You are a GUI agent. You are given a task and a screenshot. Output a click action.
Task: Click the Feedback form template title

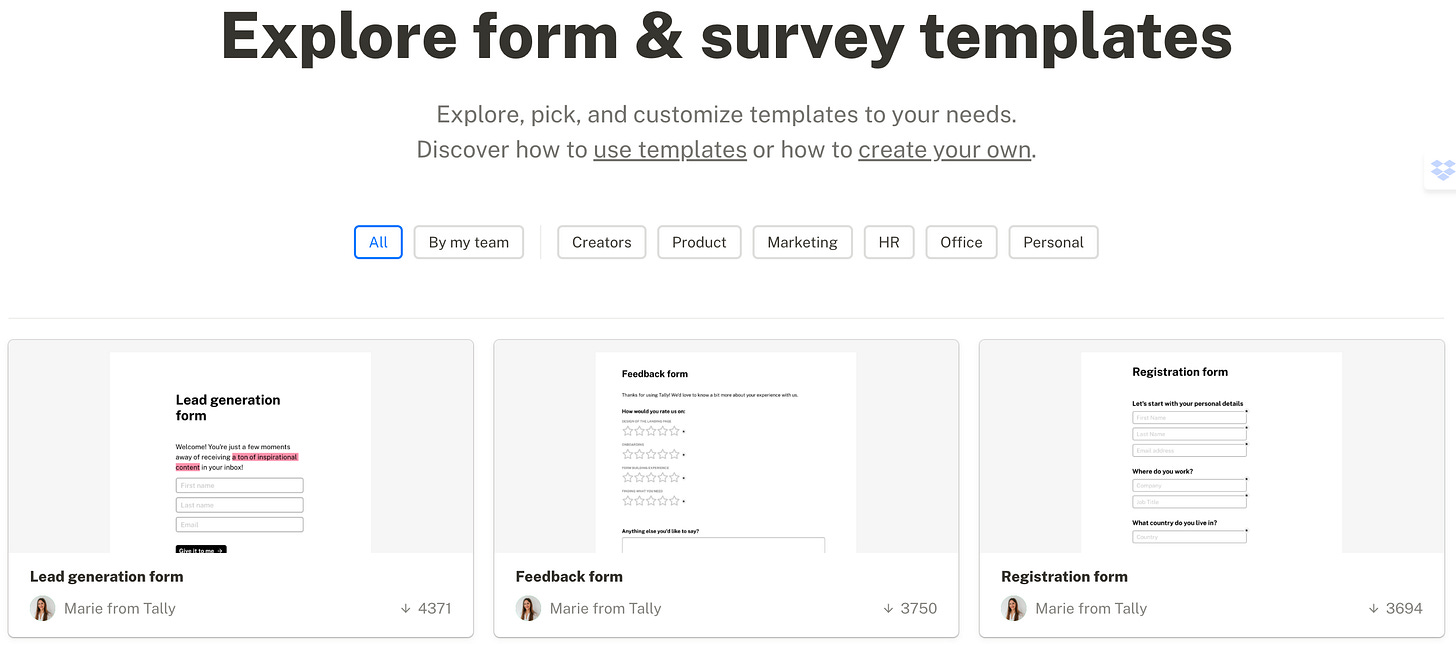pos(569,576)
